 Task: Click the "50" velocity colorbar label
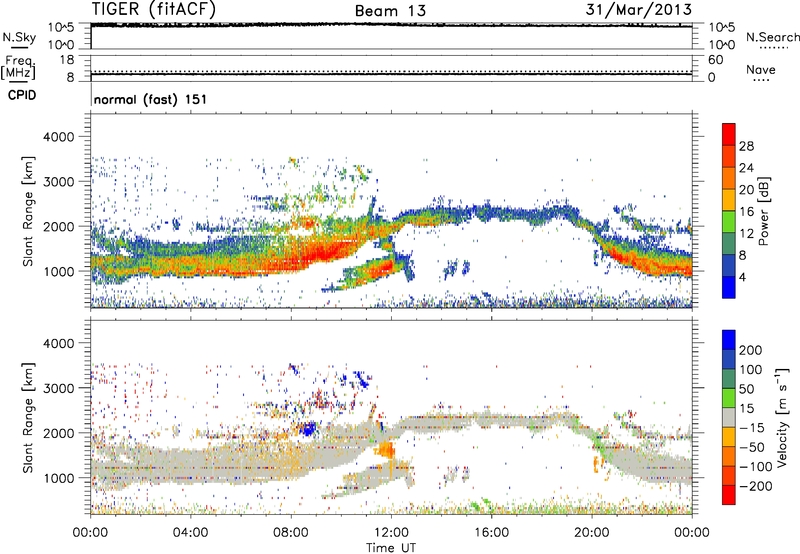746,389
